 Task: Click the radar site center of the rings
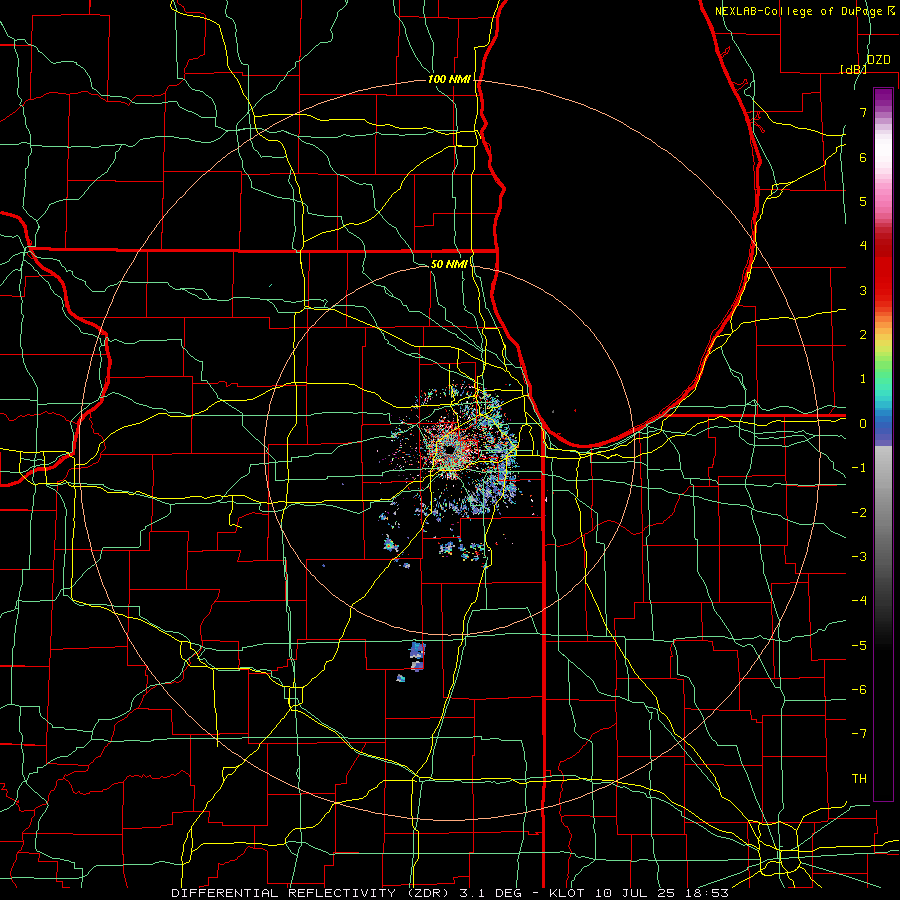pos(449,450)
